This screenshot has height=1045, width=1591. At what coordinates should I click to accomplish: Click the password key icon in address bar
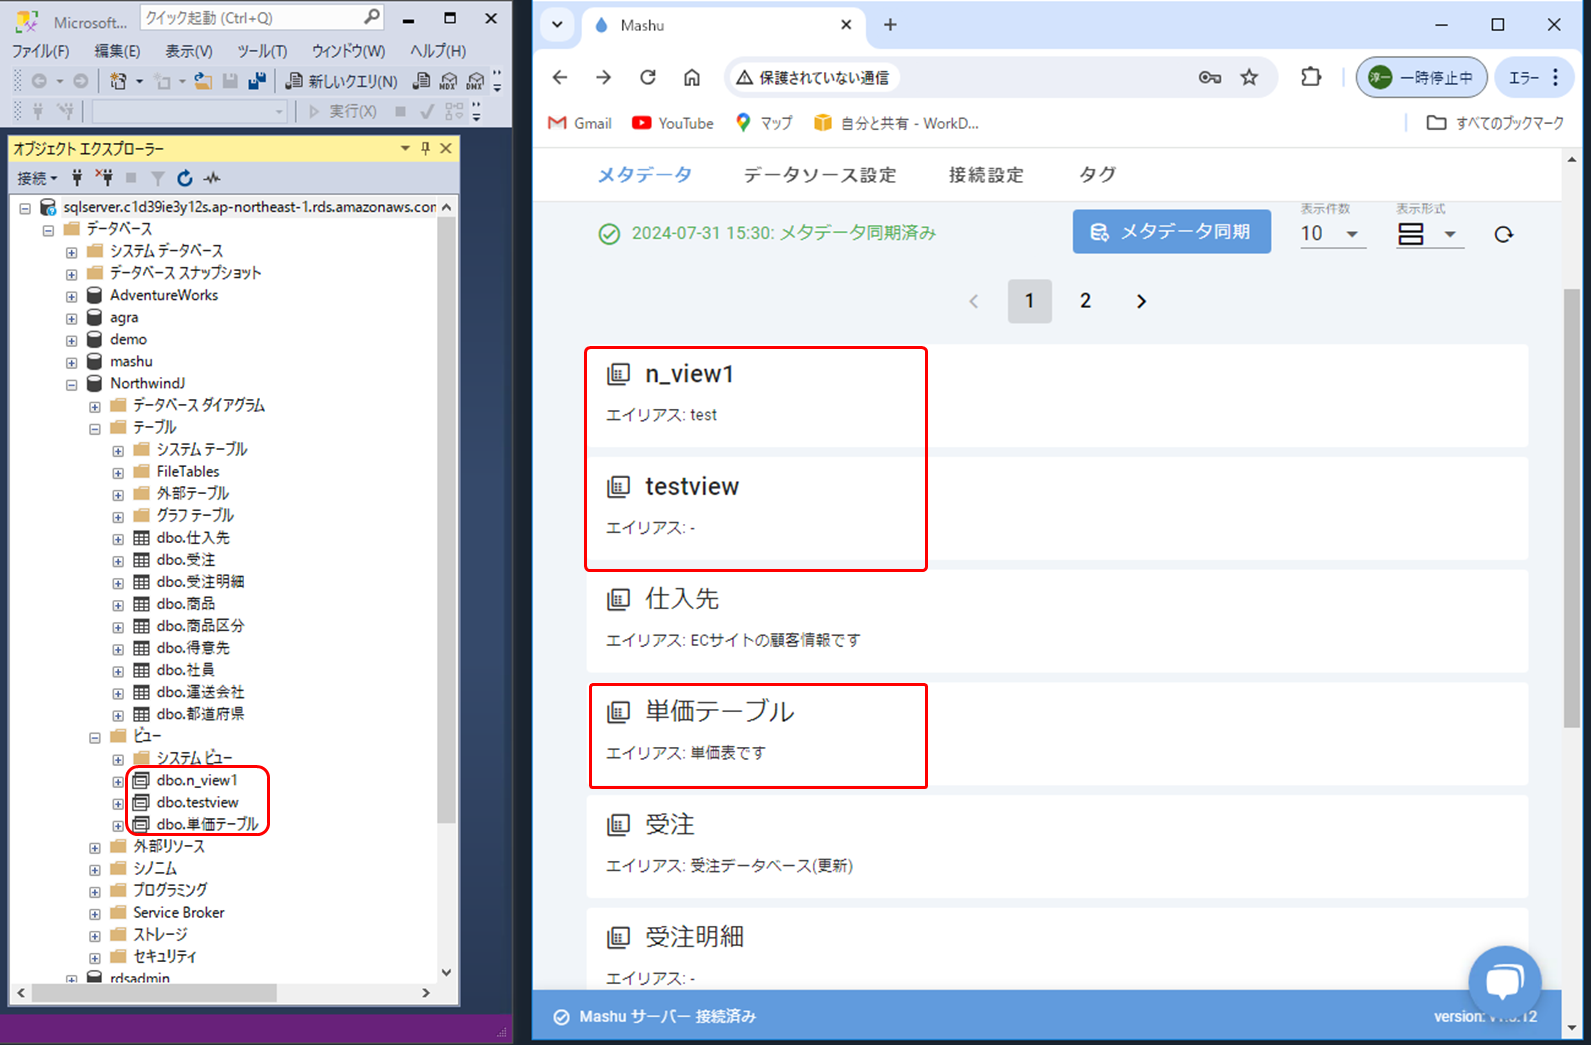pos(1209,77)
